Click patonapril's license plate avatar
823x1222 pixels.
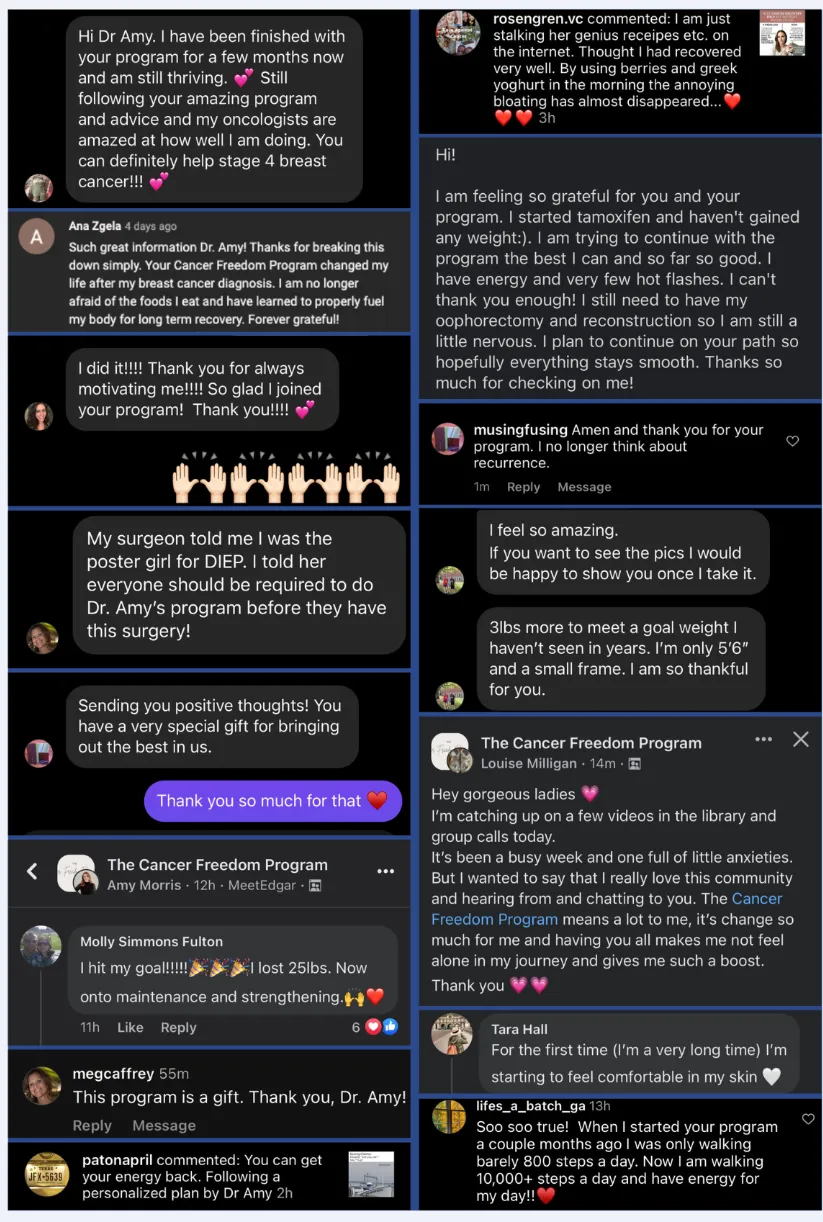[x=46, y=1174]
